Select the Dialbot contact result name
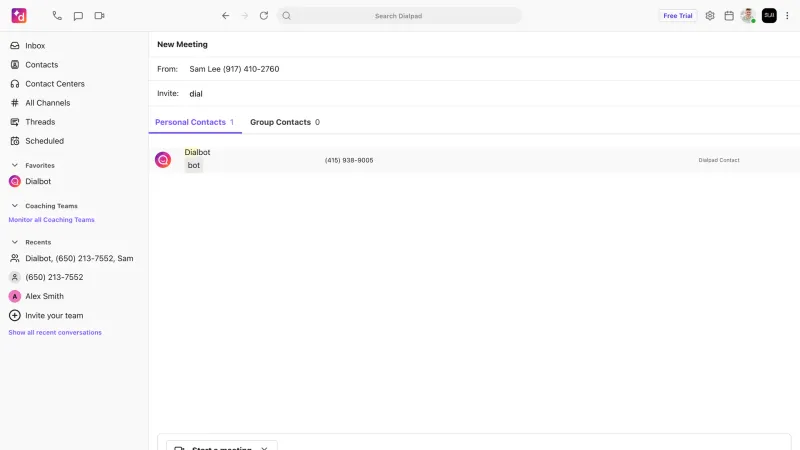Image resolution: width=800 pixels, height=450 pixels. pos(197,152)
